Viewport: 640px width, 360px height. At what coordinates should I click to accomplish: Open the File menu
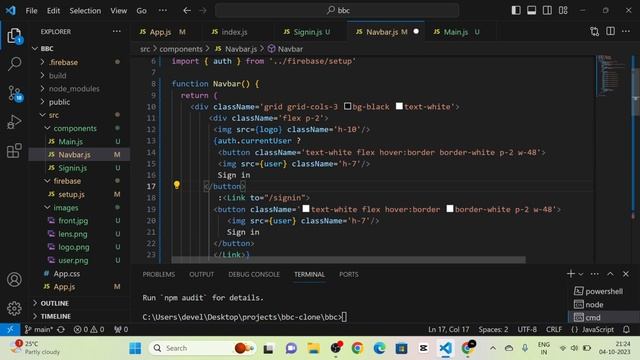tap(31, 11)
